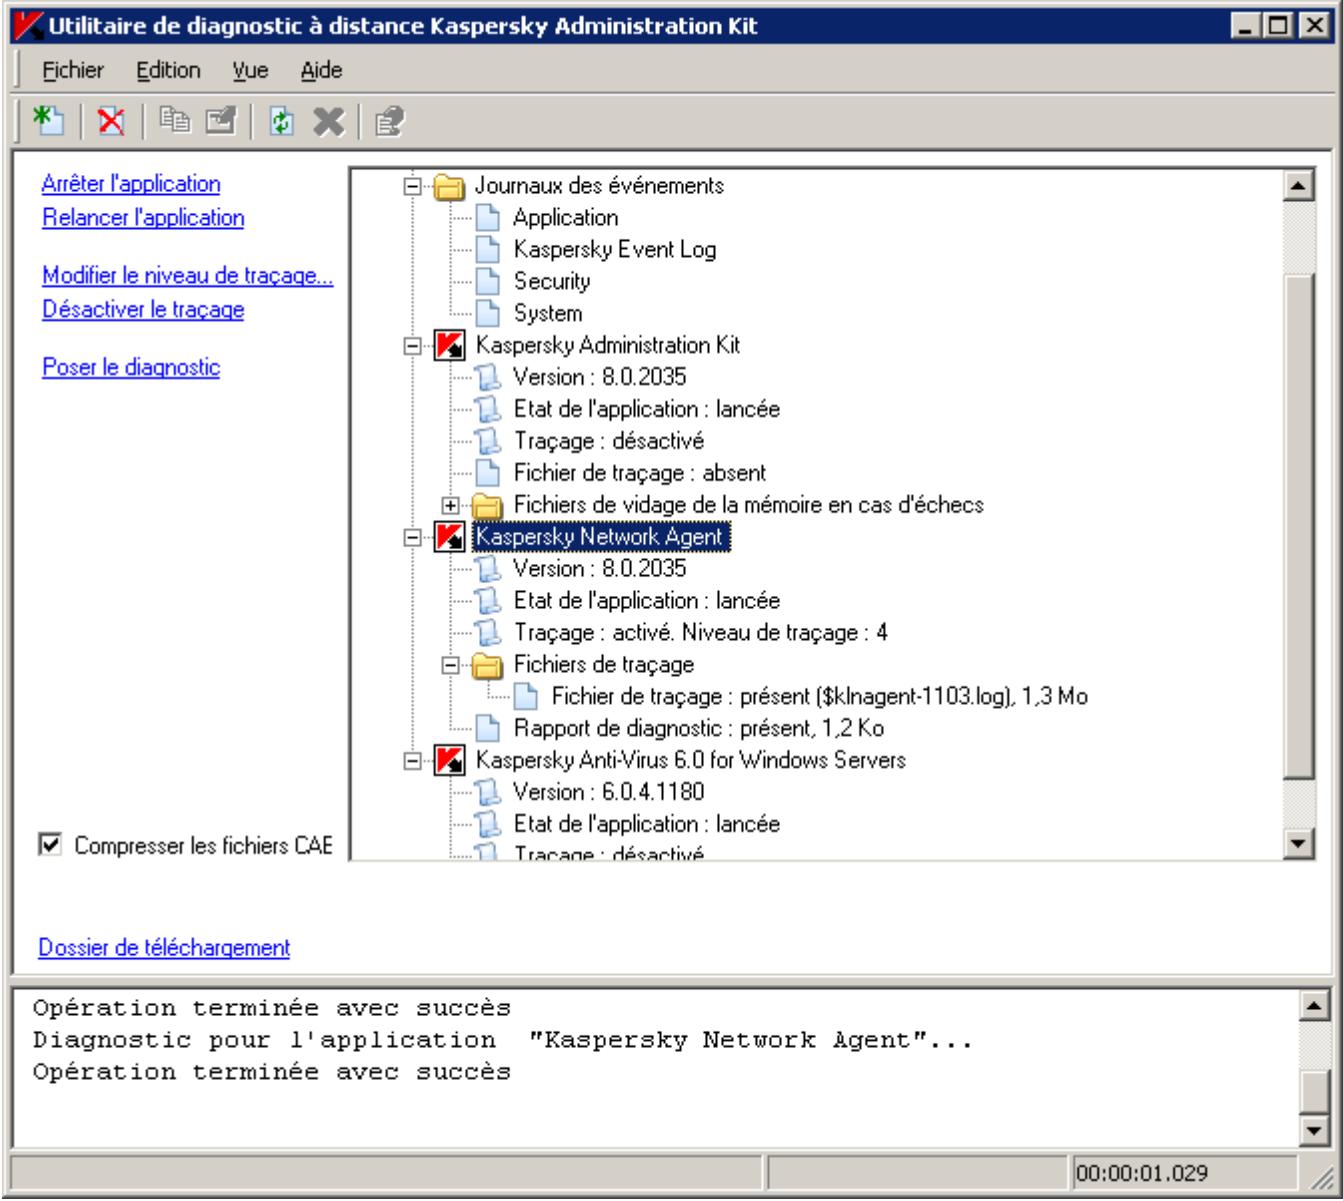Collapse the Journaux des événements node

[412, 186]
